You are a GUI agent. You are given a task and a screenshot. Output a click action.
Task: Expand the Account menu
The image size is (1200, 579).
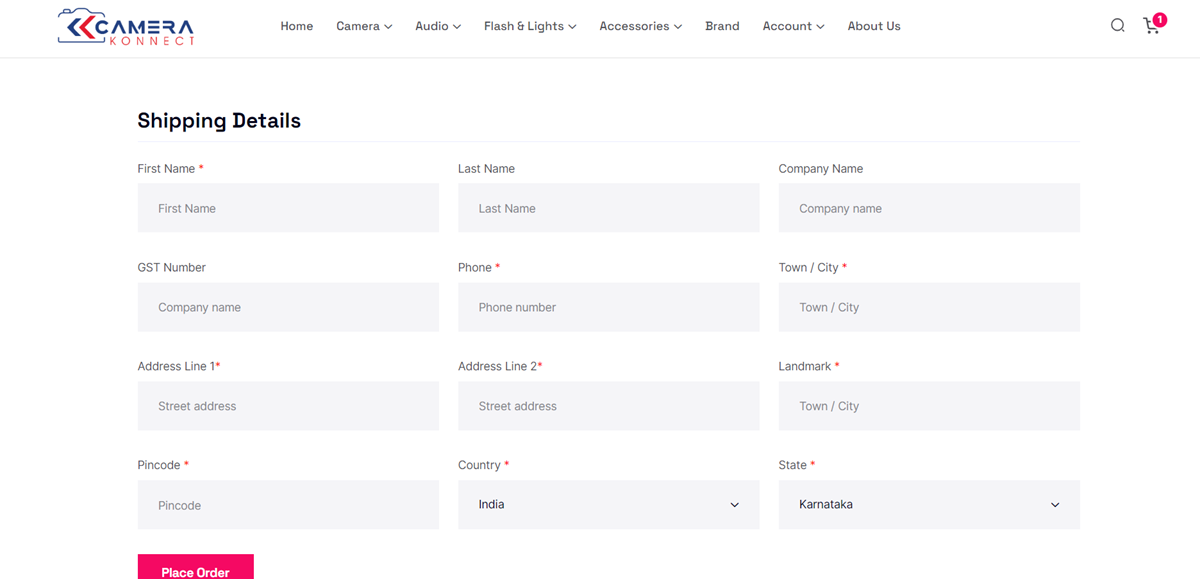point(793,26)
